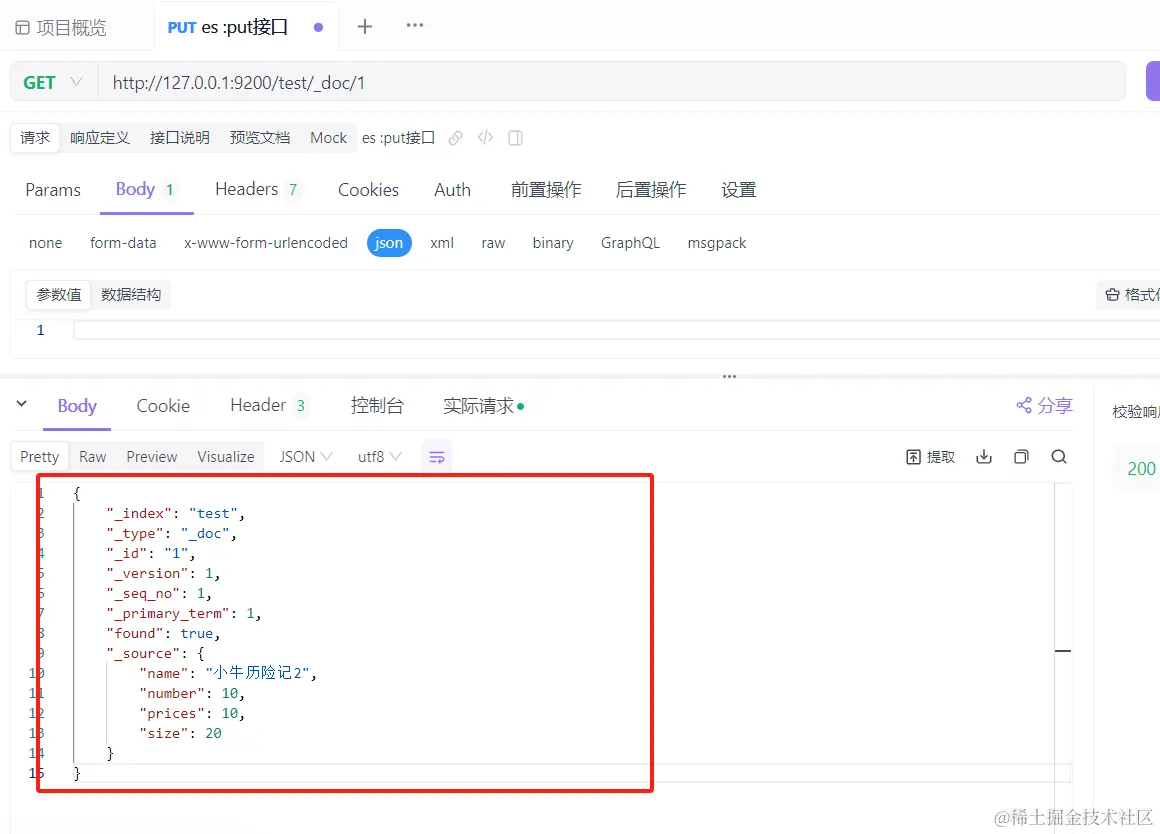Select x-www-form-urlencoded body type
Image resolution: width=1160 pixels, height=834 pixels.
click(266, 243)
